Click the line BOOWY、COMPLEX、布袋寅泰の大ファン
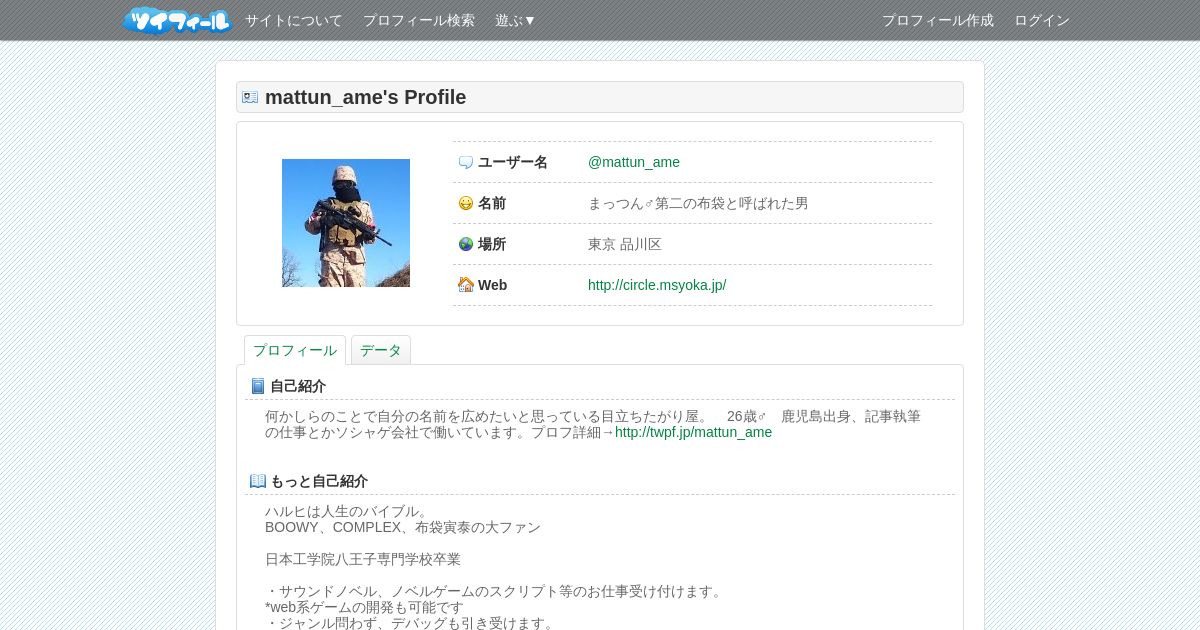1200x630 pixels. coord(403,527)
